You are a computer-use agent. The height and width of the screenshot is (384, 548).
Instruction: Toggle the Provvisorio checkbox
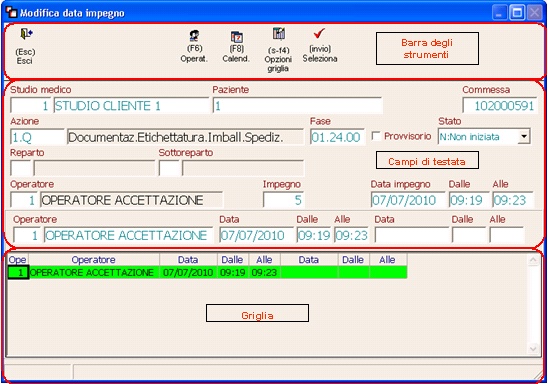tap(376, 136)
